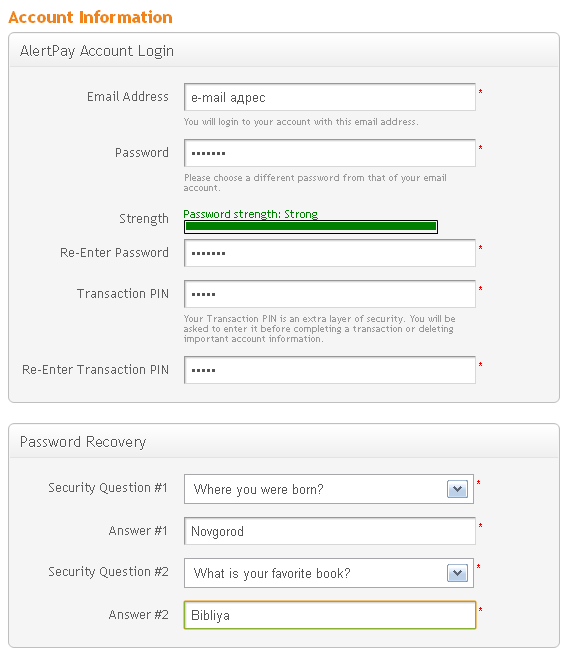Click the Transaction PIN field
Image resolution: width=574 pixels, height=649 pixels.
coord(329,294)
